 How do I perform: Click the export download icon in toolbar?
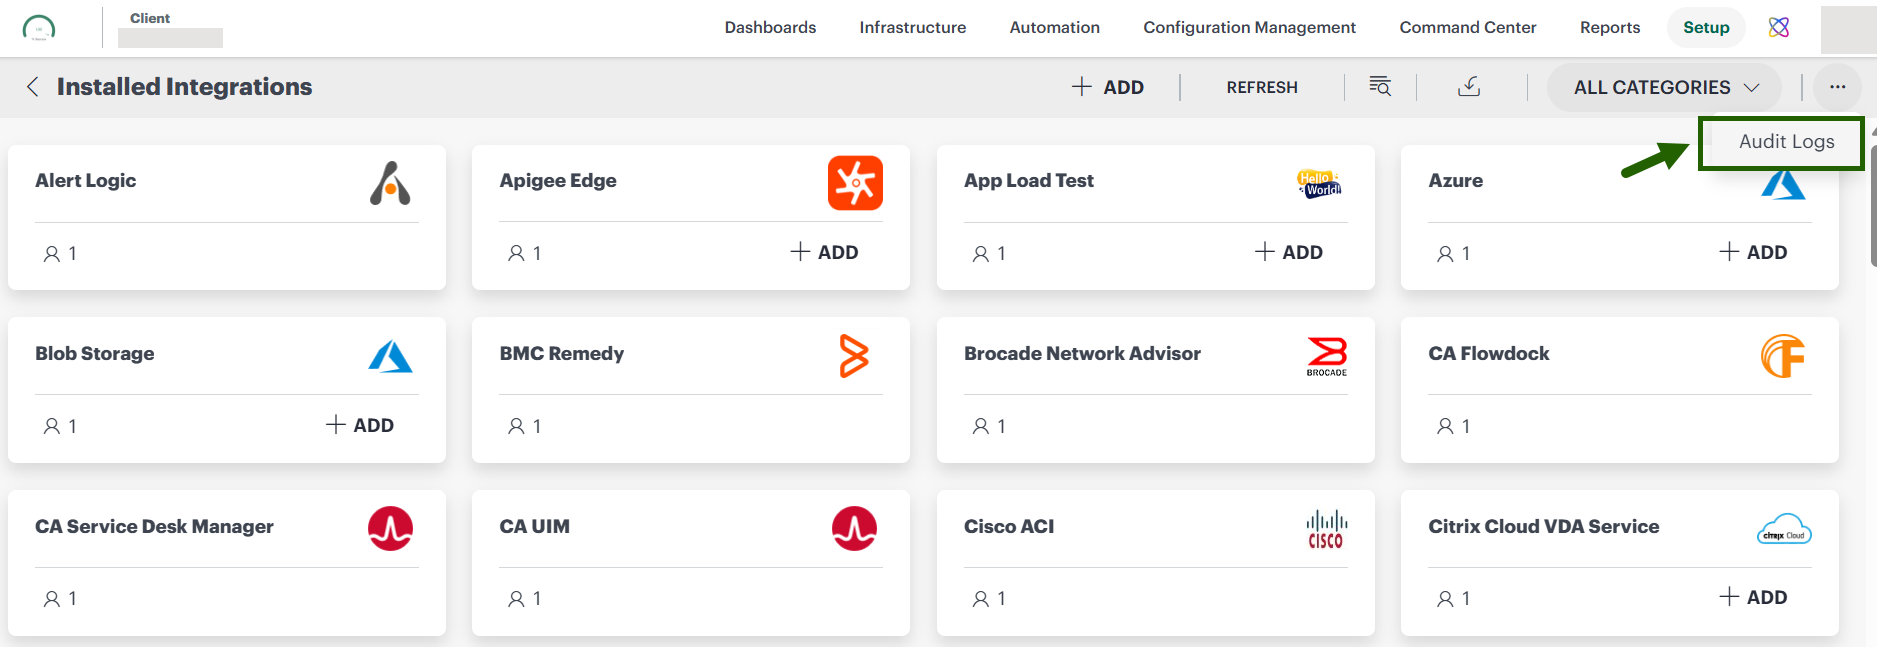tap(1469, 87)
